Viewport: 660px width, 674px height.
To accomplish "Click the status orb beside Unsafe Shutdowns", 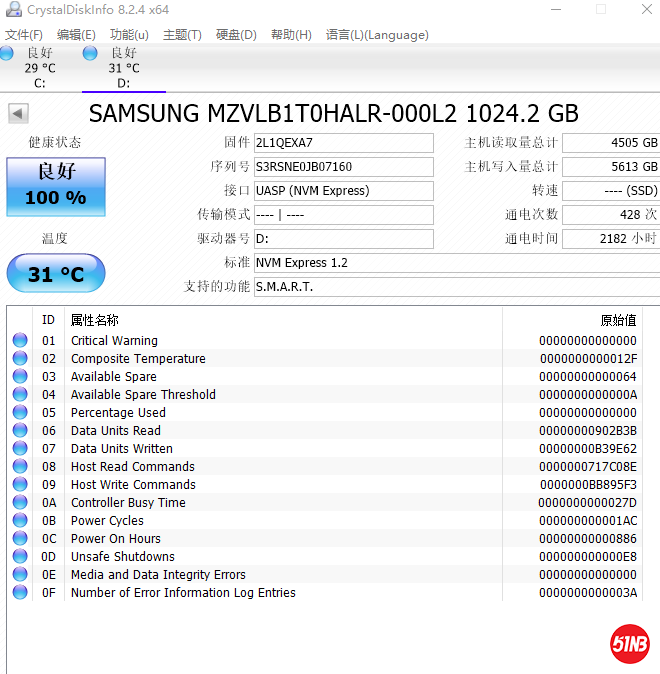I will click(x=20, y=557).
